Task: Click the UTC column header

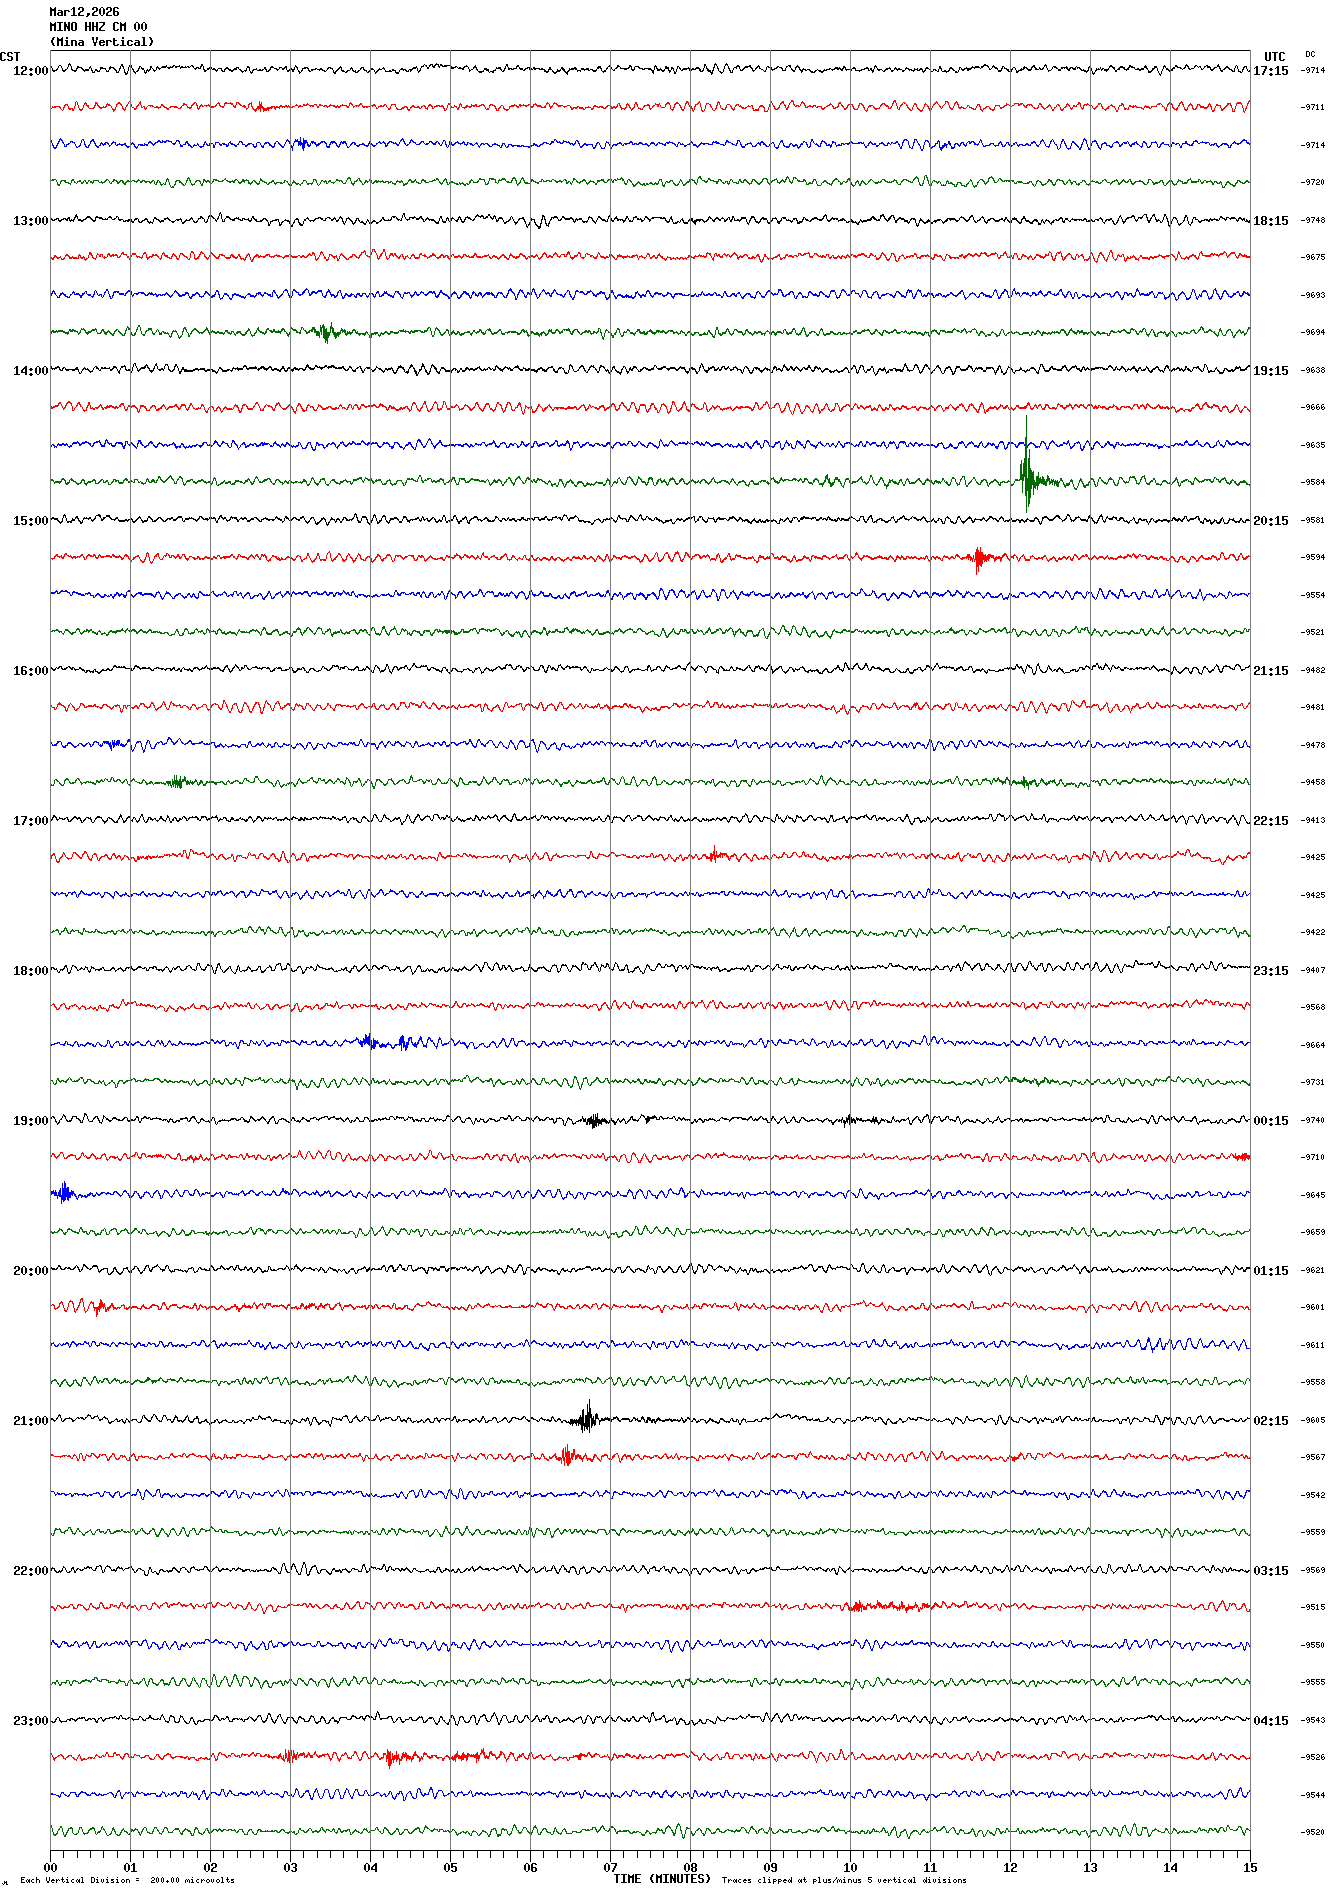Action: coord(1274,57)
